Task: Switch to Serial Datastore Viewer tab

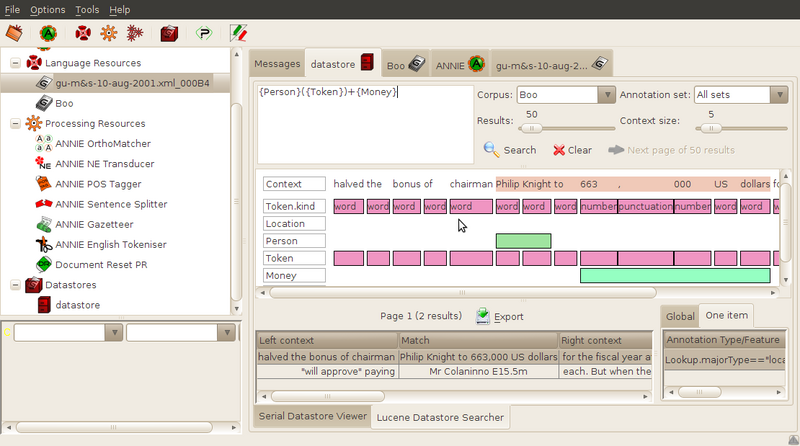Action: tap(312, 416)
